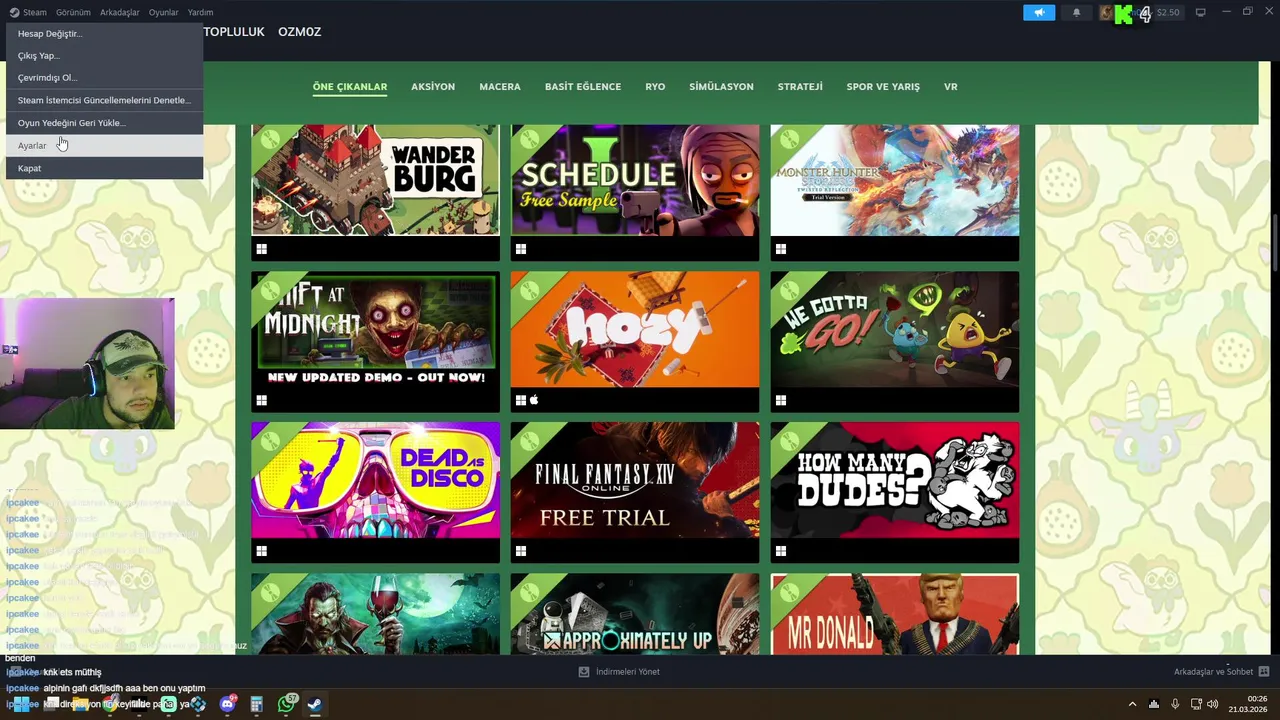Open the Calculator taskbar icon

point(257,704)
